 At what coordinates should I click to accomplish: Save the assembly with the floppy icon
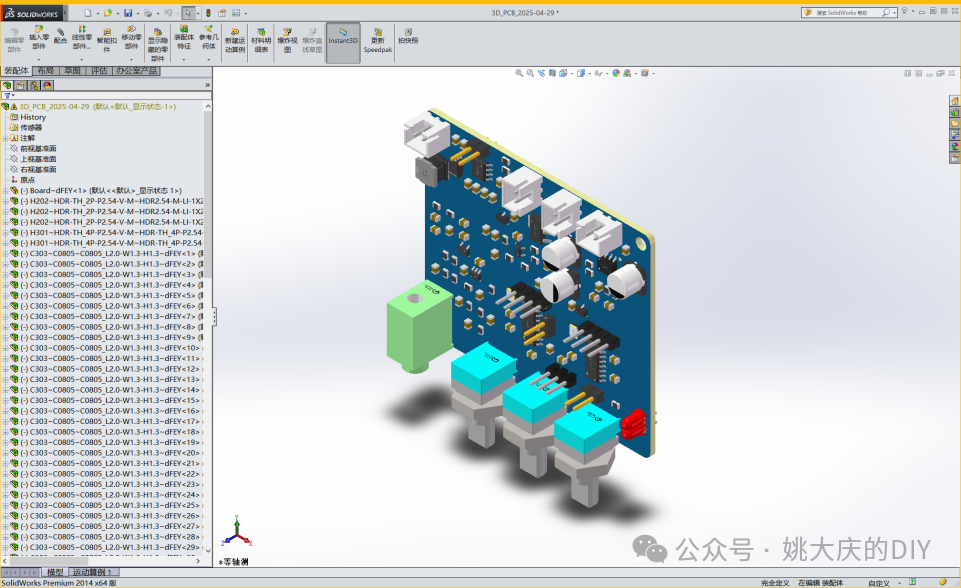[x=128, y=13]
